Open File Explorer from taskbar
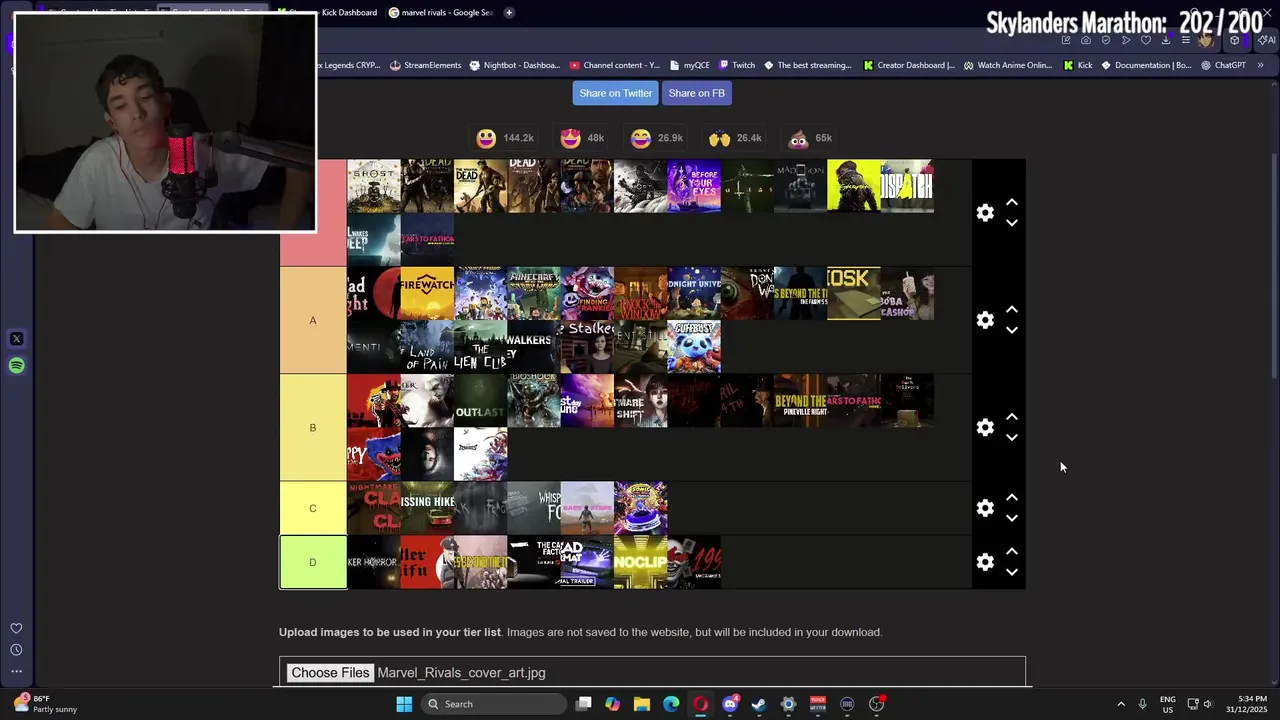1280x720 pixels. [x=642, y=704]
